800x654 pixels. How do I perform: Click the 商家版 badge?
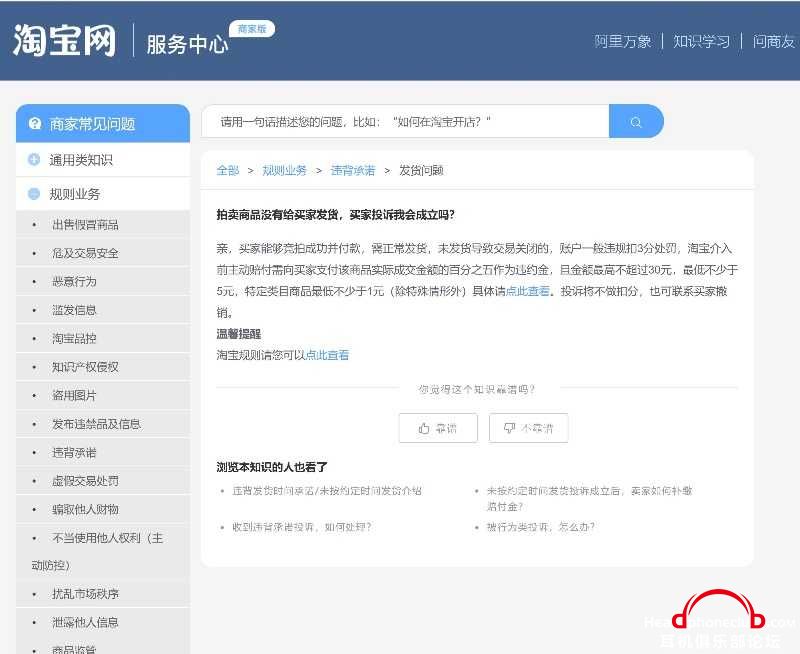coord(252,29)
